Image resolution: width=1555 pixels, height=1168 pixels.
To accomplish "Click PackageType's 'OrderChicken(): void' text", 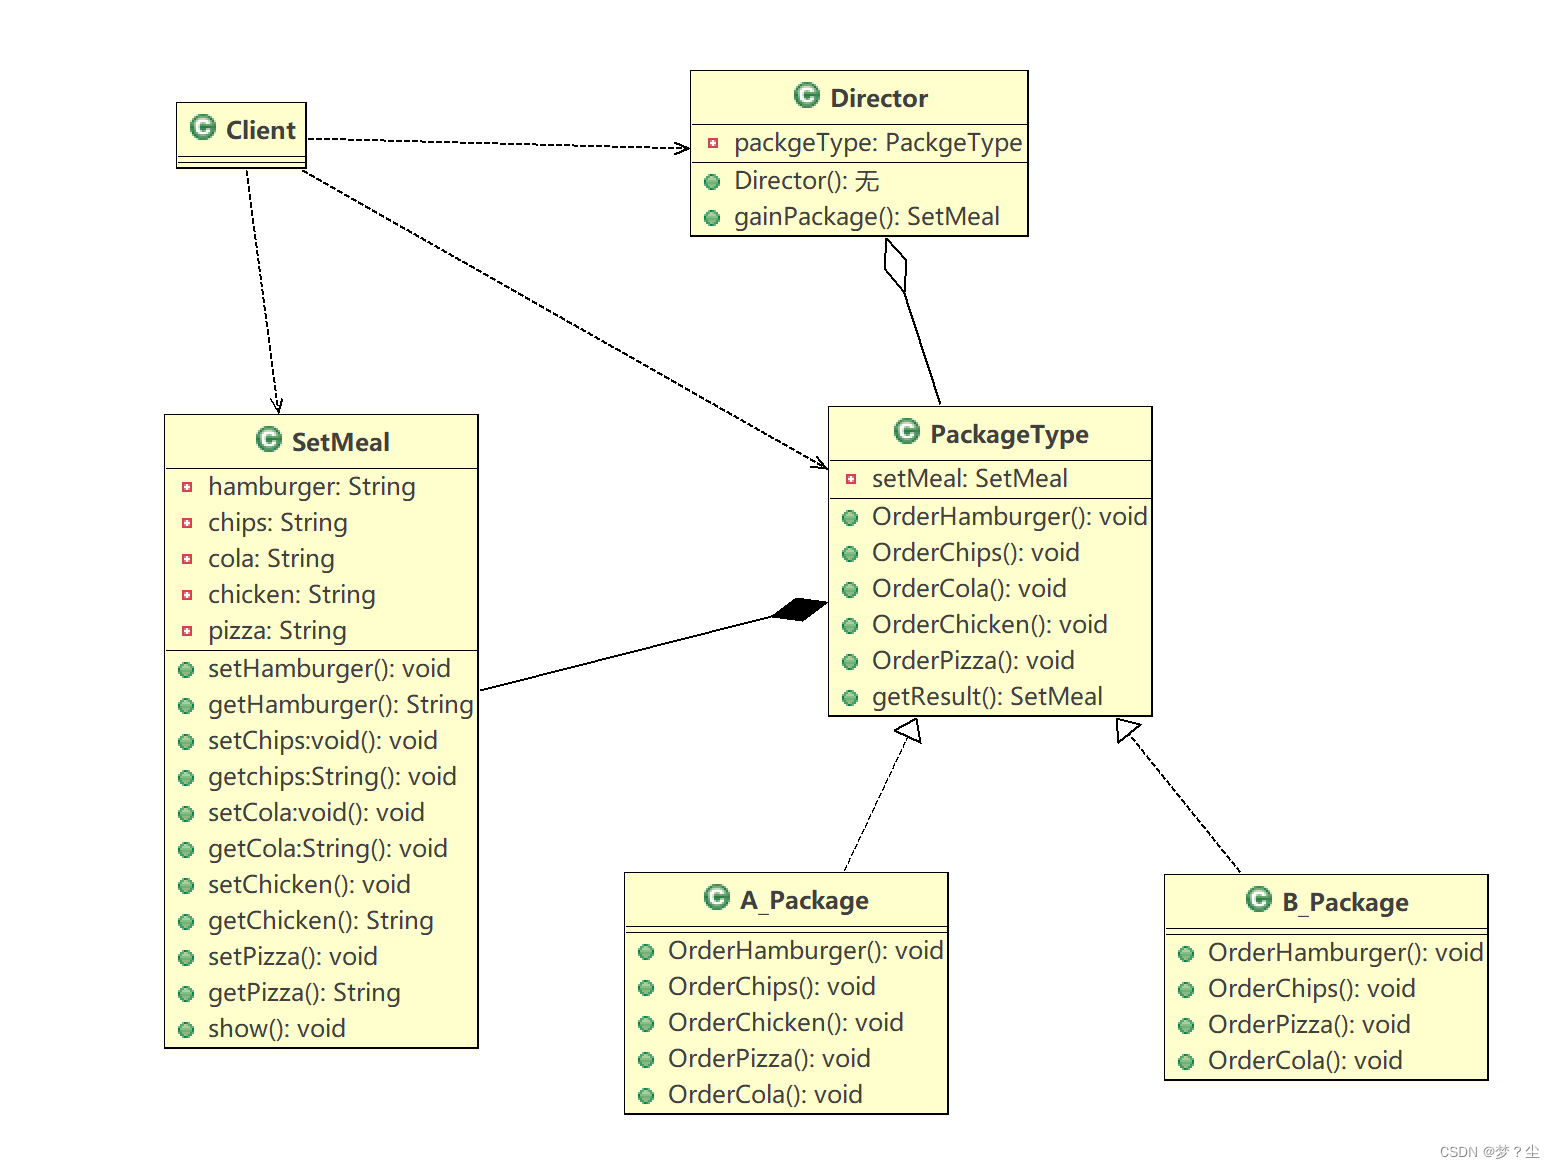I will (x=990, y=625).
